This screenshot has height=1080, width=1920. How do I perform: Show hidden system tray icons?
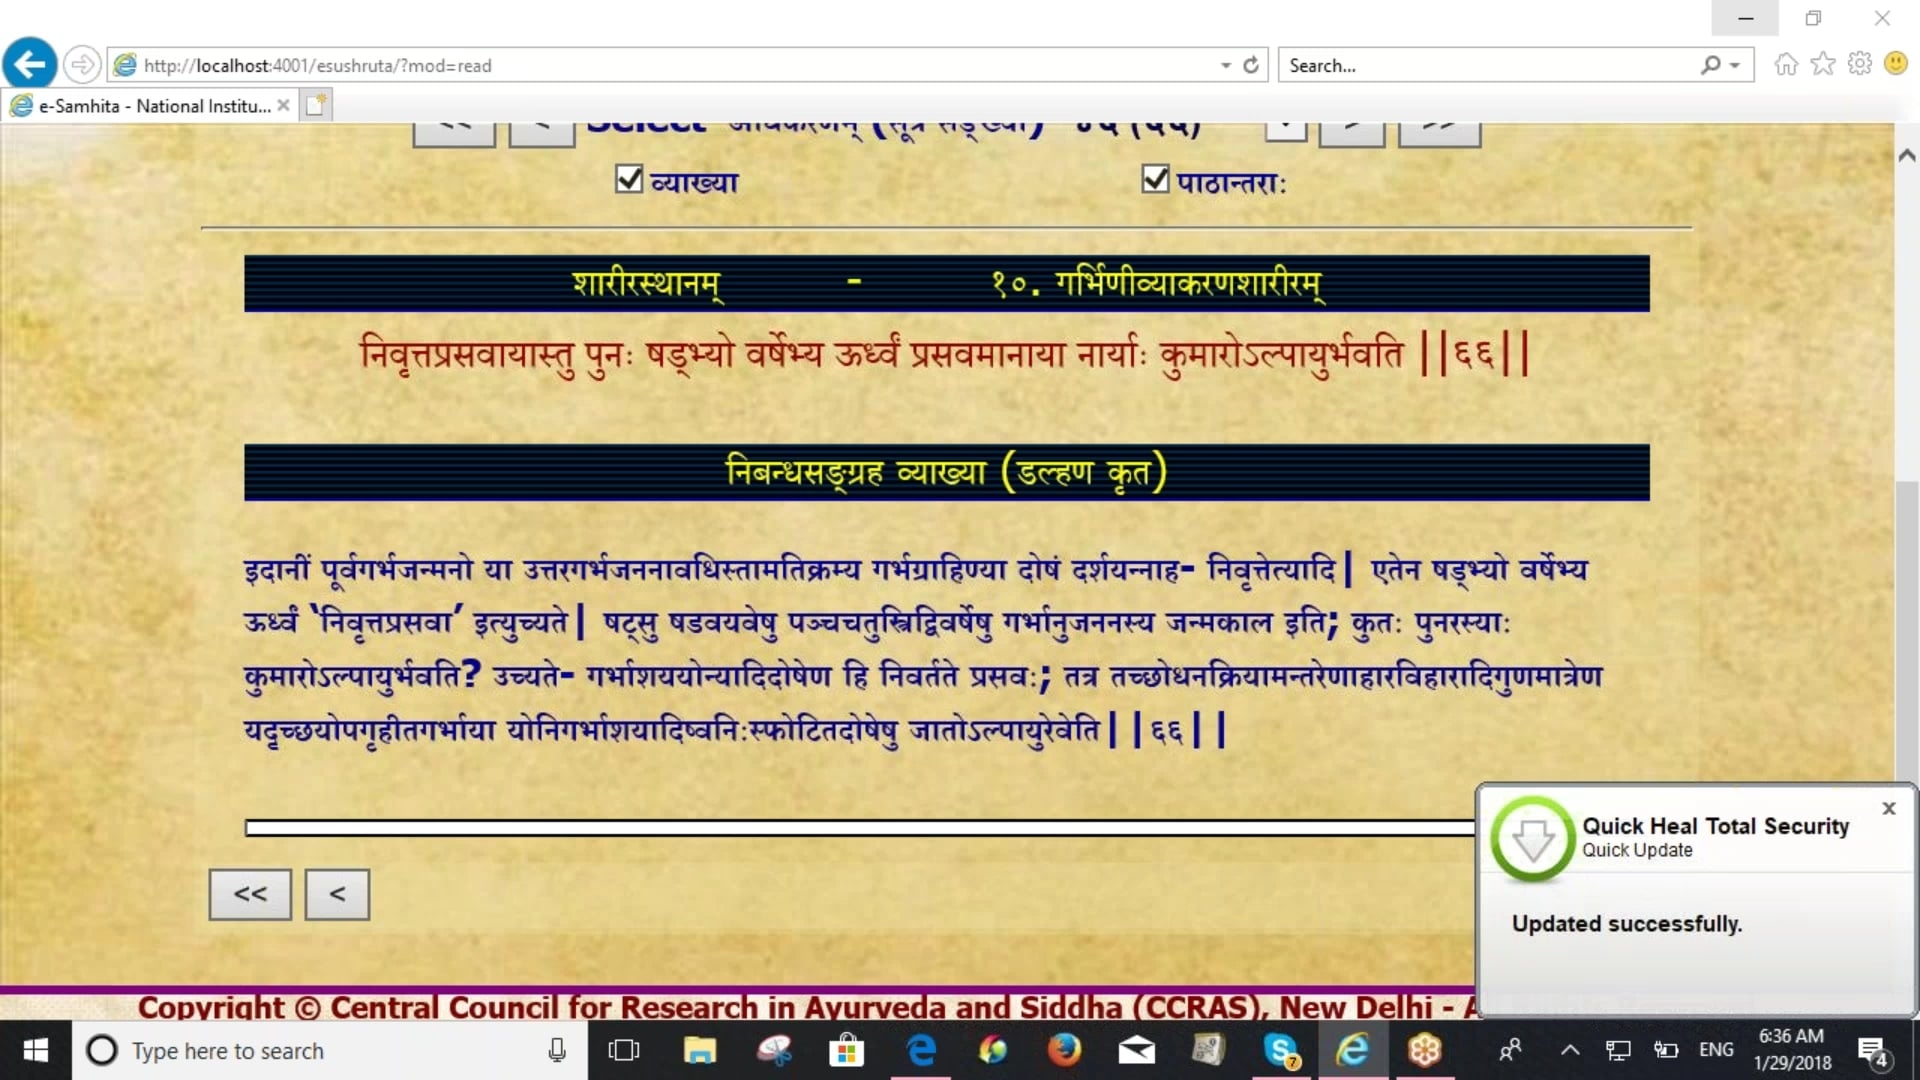click(x=1570, y=1050)
